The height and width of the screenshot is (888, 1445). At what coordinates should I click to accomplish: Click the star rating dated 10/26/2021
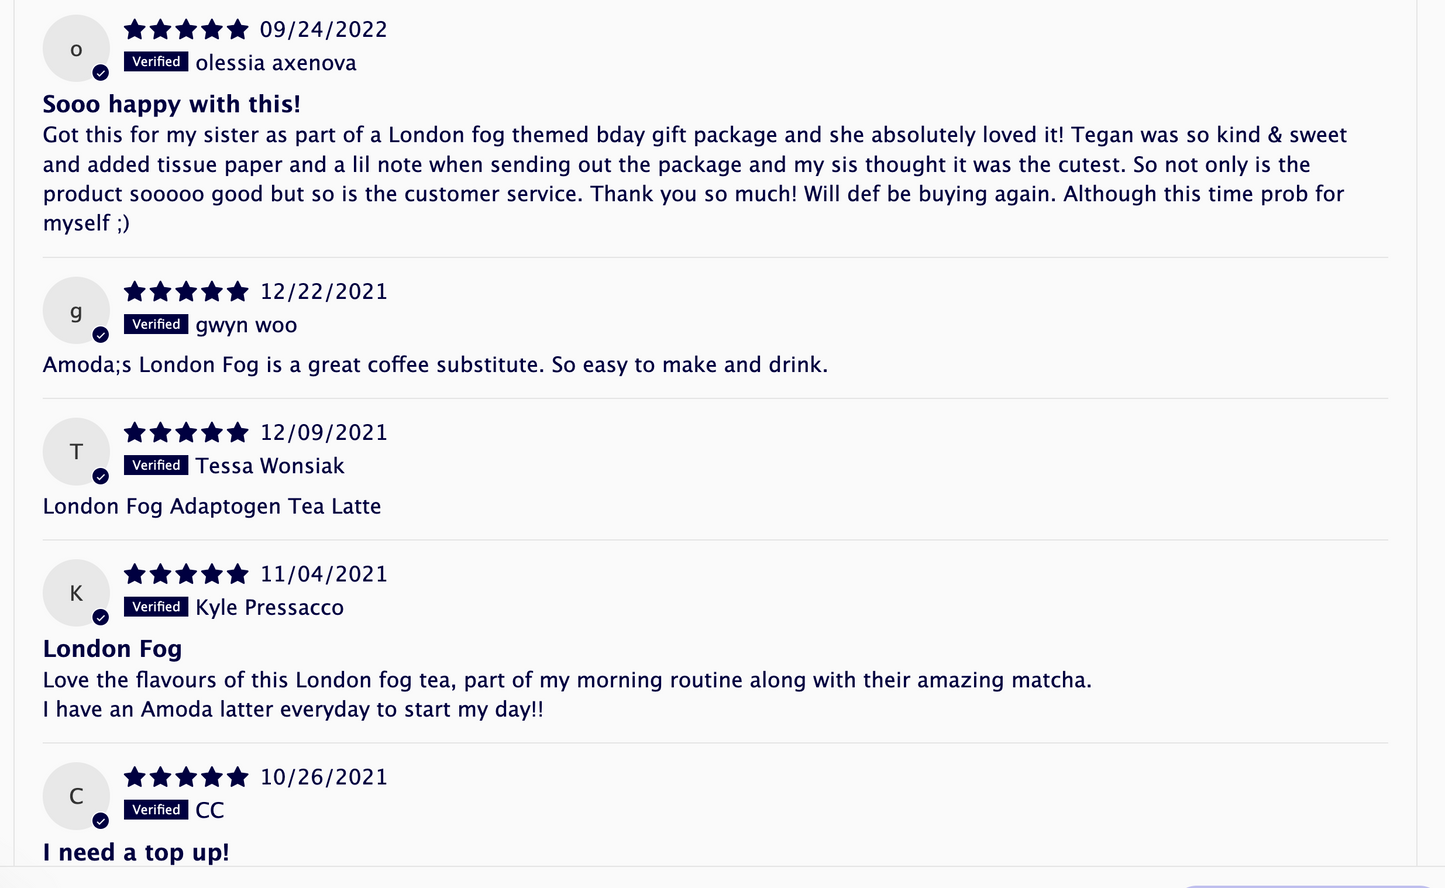(186, 777)
